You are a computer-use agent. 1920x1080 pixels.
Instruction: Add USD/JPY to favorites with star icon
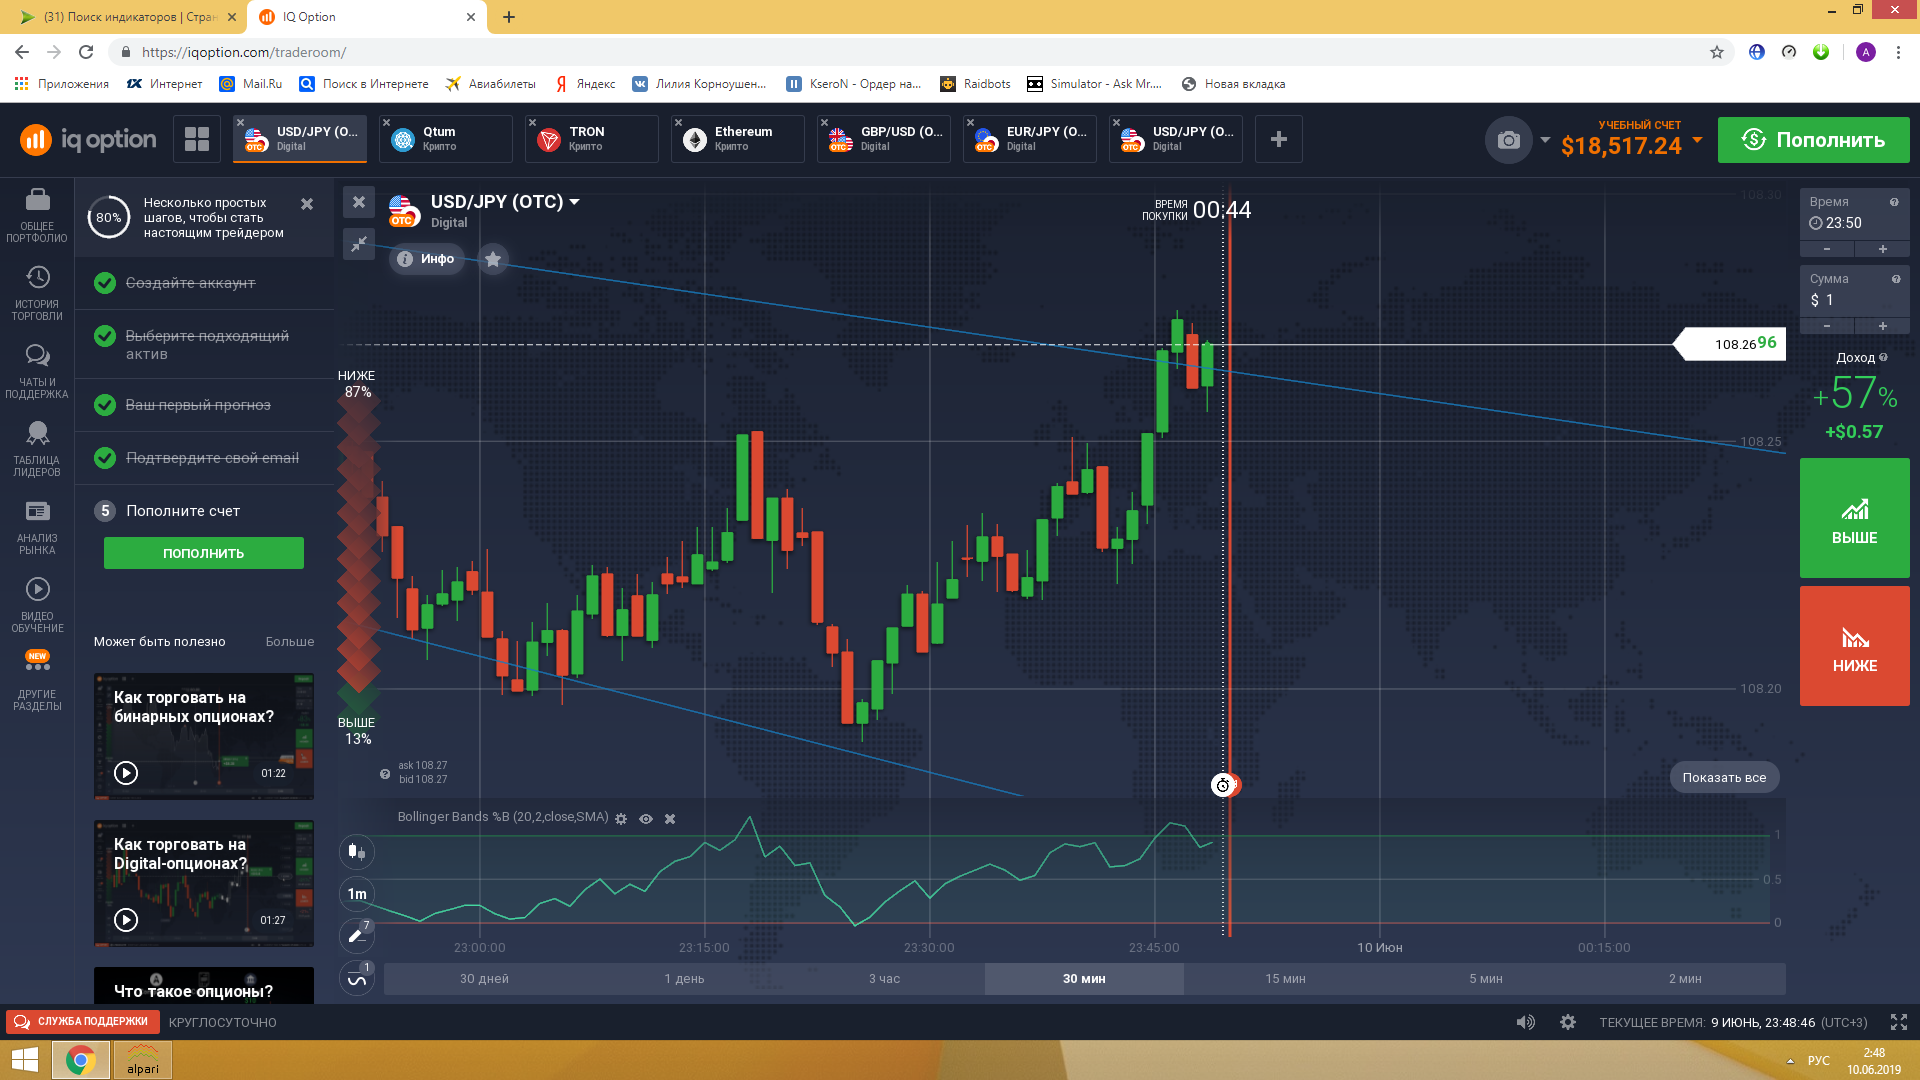point(492,259)
